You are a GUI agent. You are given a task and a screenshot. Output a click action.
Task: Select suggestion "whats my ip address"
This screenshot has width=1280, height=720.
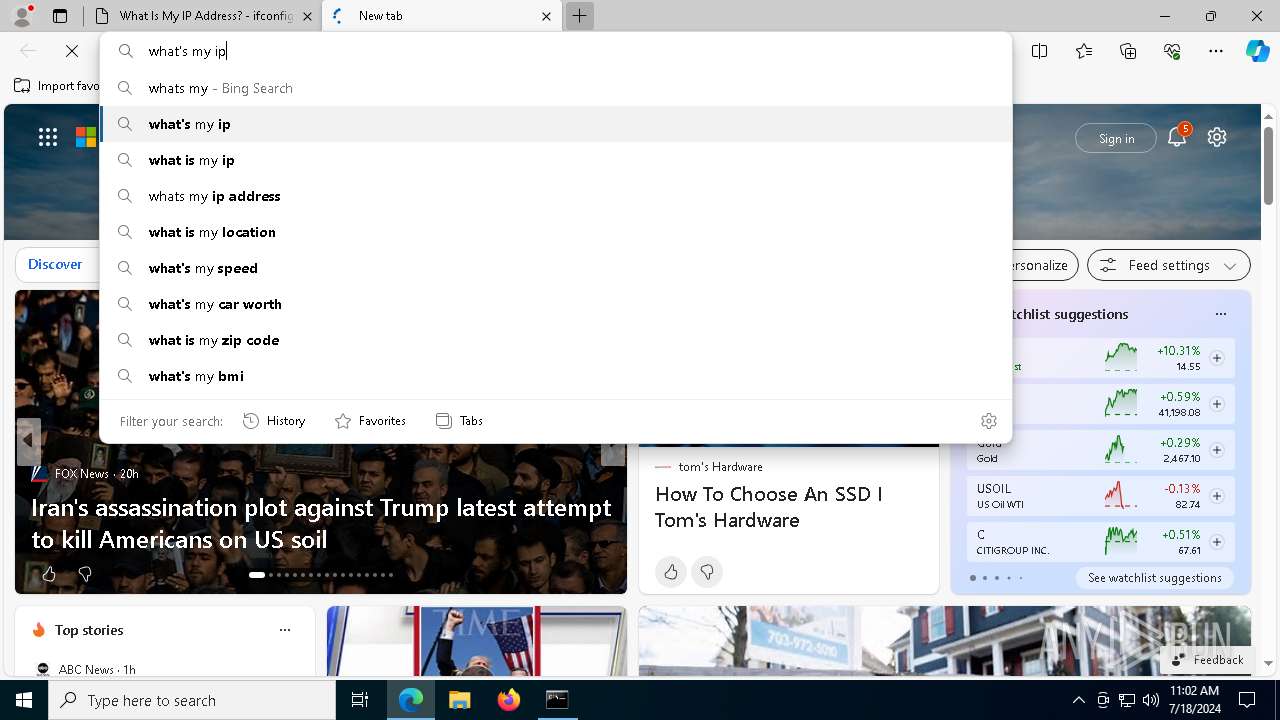pos(556,196)
